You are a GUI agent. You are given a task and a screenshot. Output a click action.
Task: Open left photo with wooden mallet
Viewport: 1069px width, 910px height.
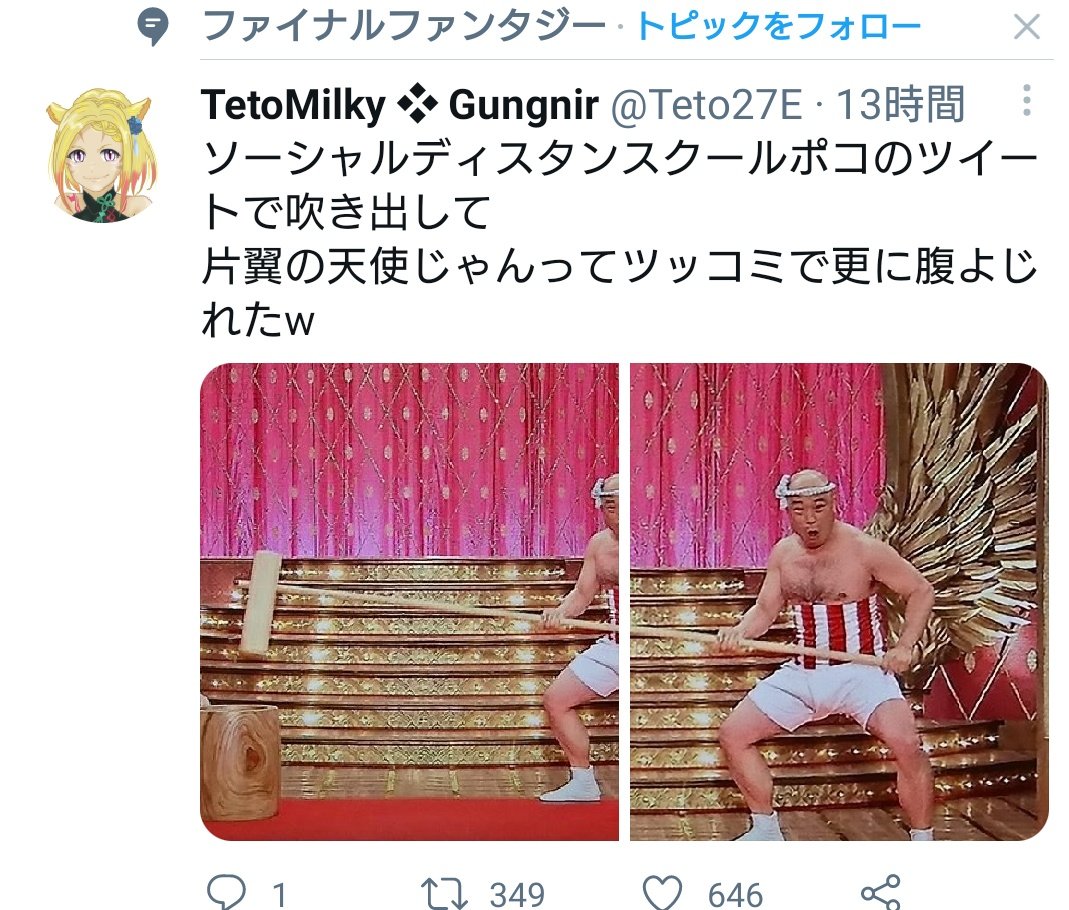pos(409,602)
